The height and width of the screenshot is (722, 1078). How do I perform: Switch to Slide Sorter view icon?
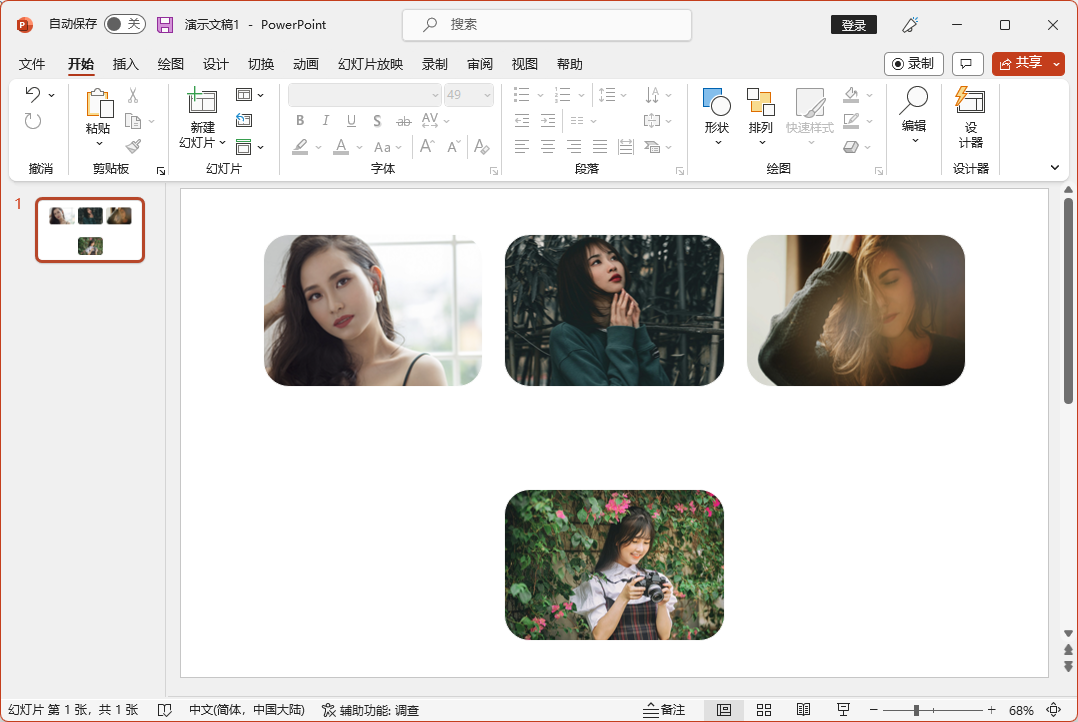pos(764,710)
